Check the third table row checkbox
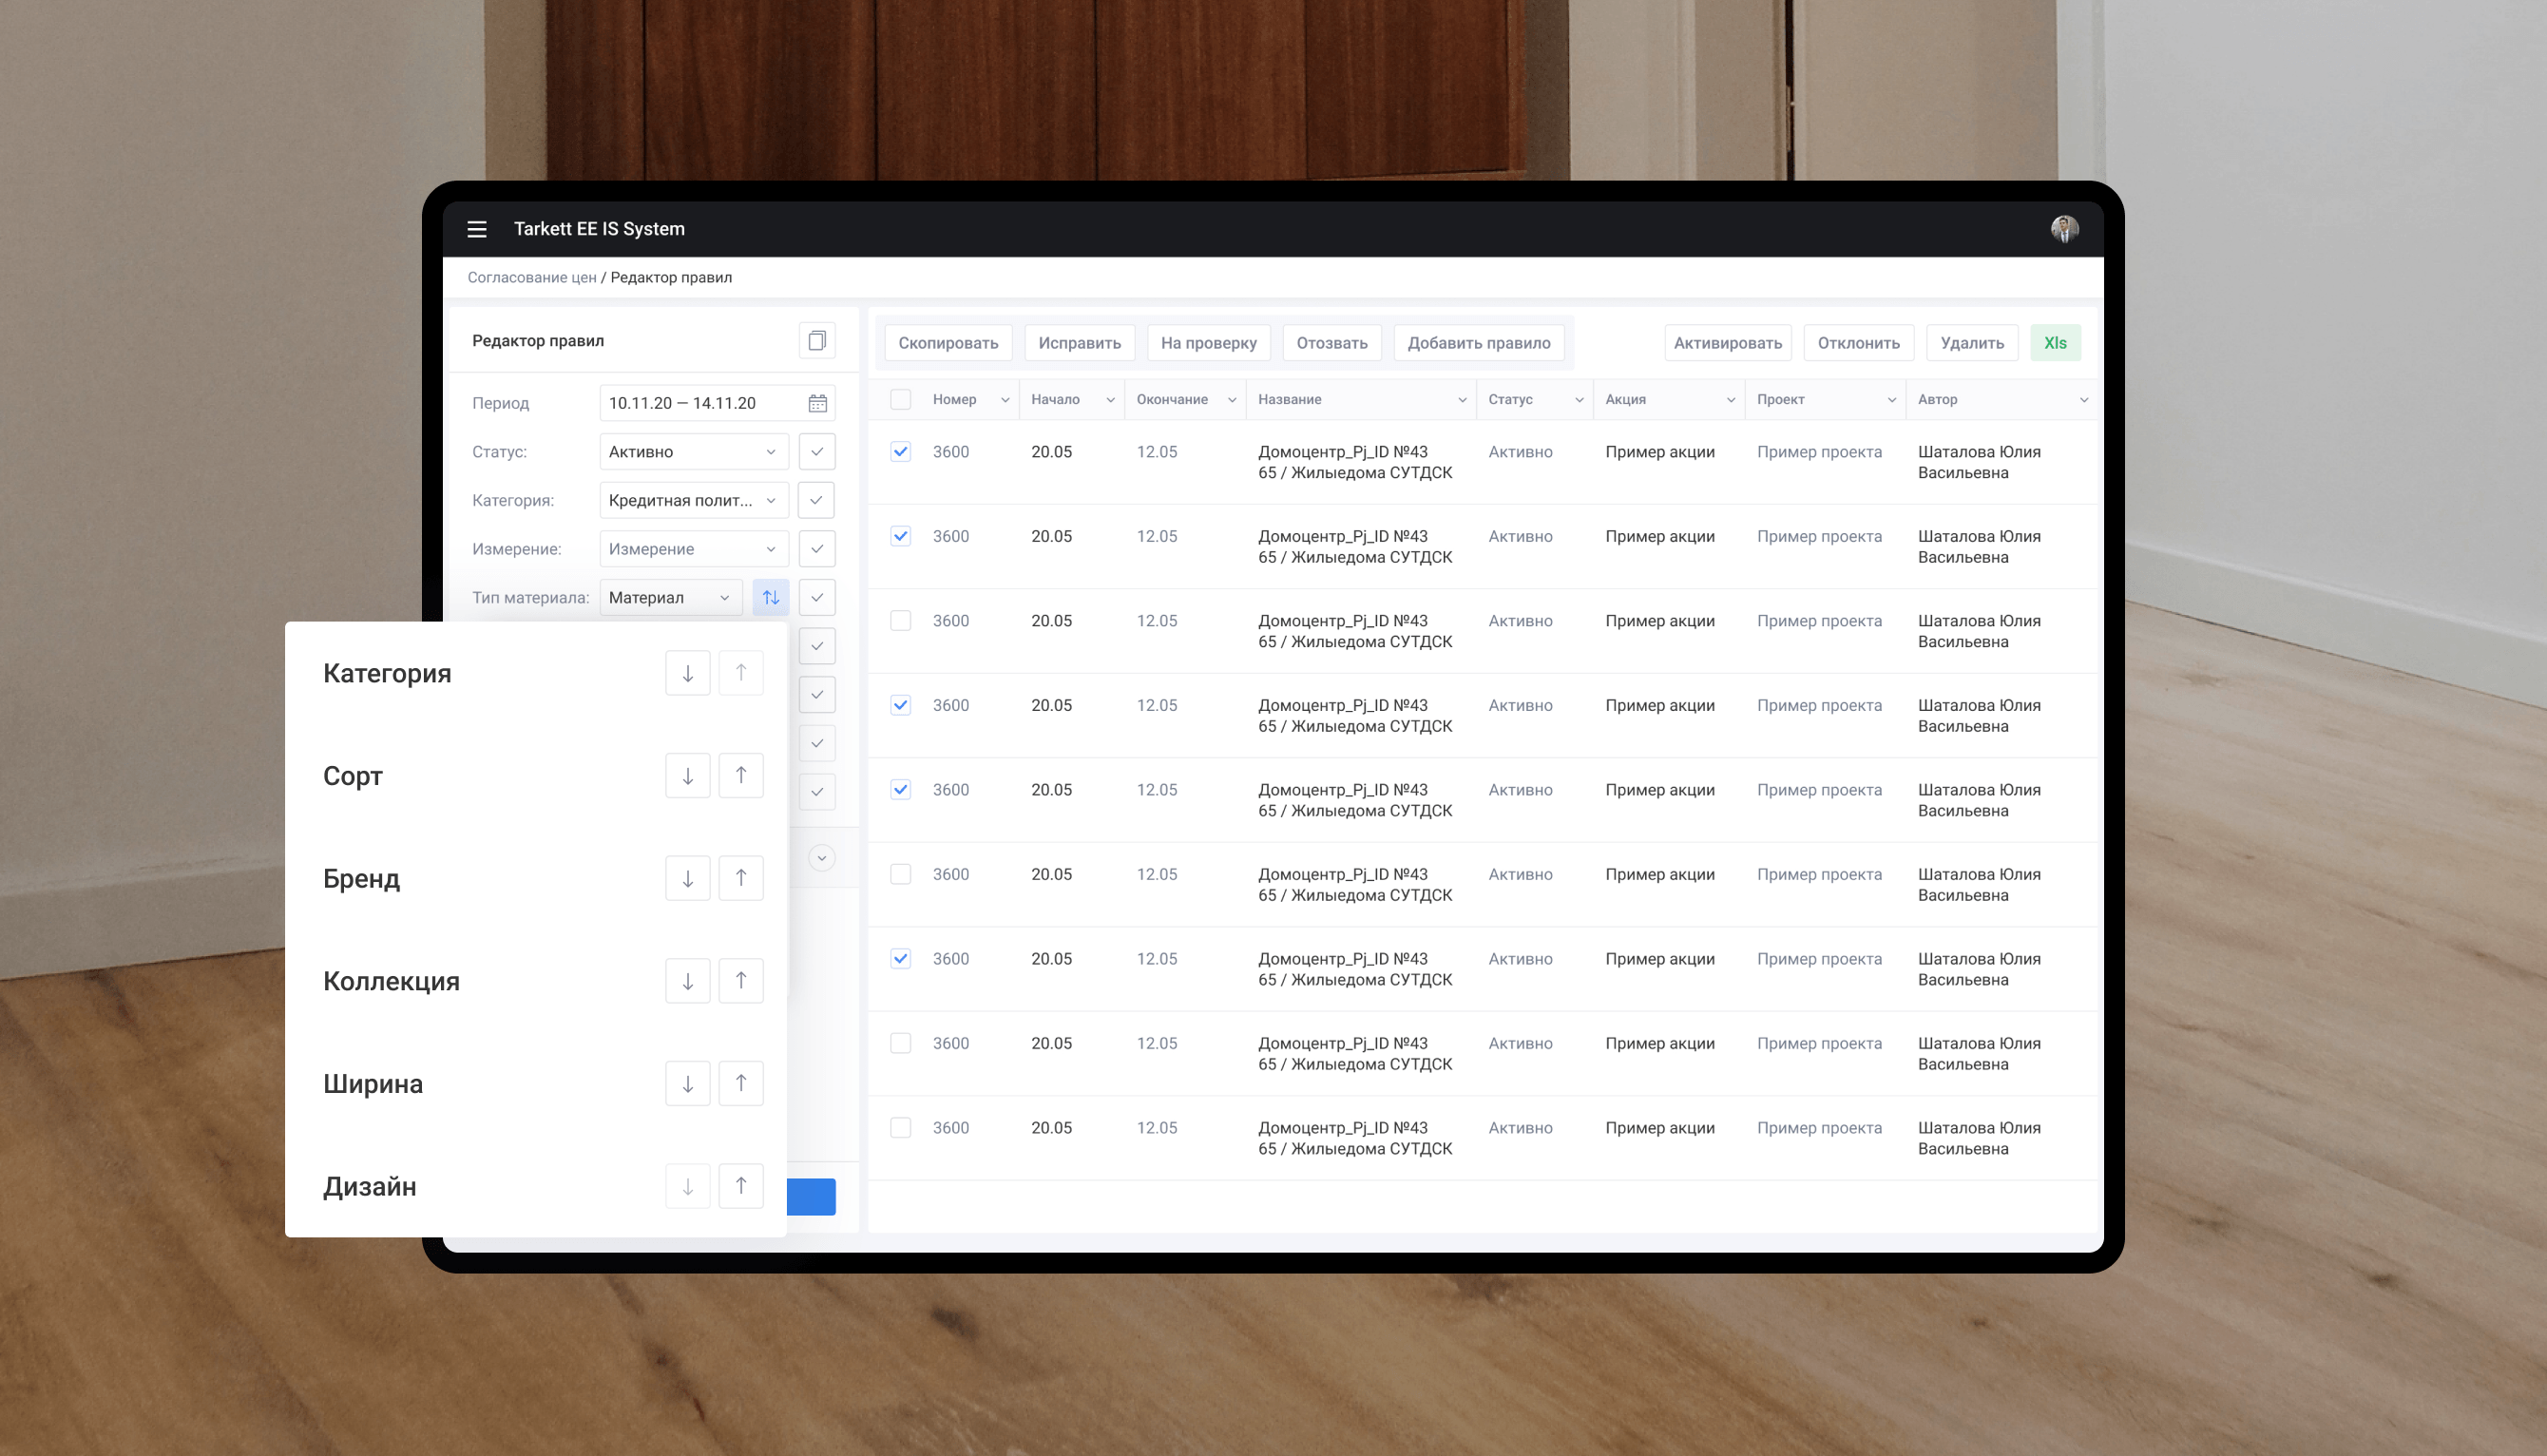Viewport: 2547px width, 1456px height. [x=901, y=621]
